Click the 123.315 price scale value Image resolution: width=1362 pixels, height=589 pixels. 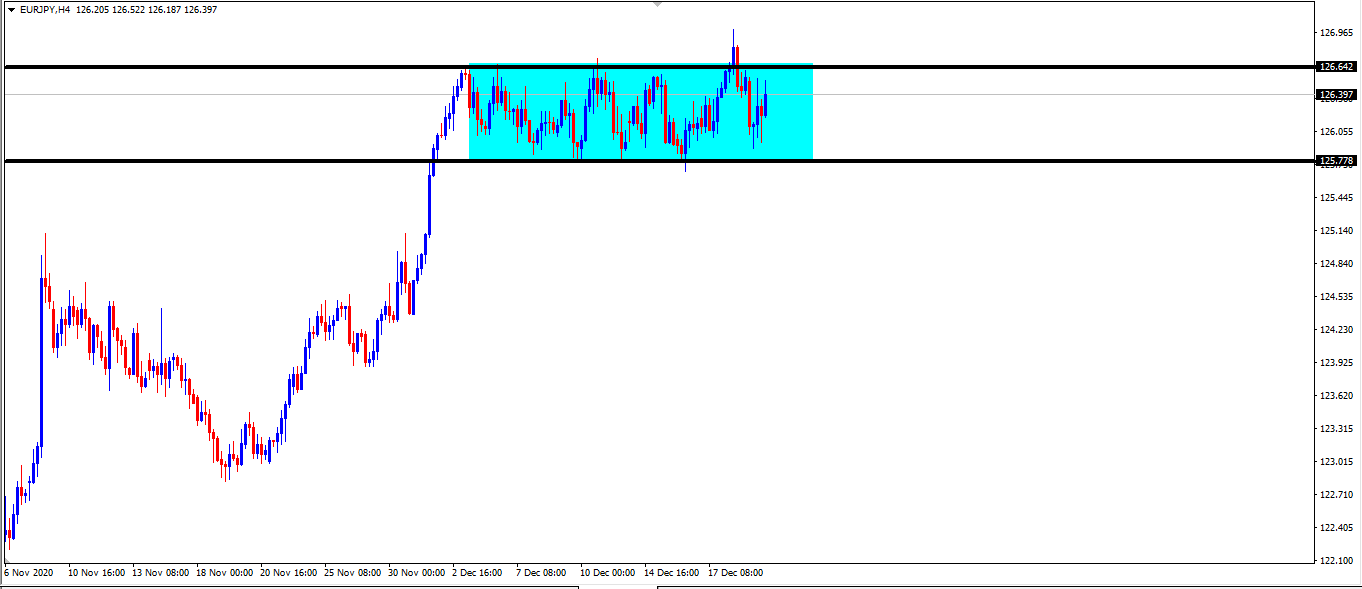click(1336, 429)
